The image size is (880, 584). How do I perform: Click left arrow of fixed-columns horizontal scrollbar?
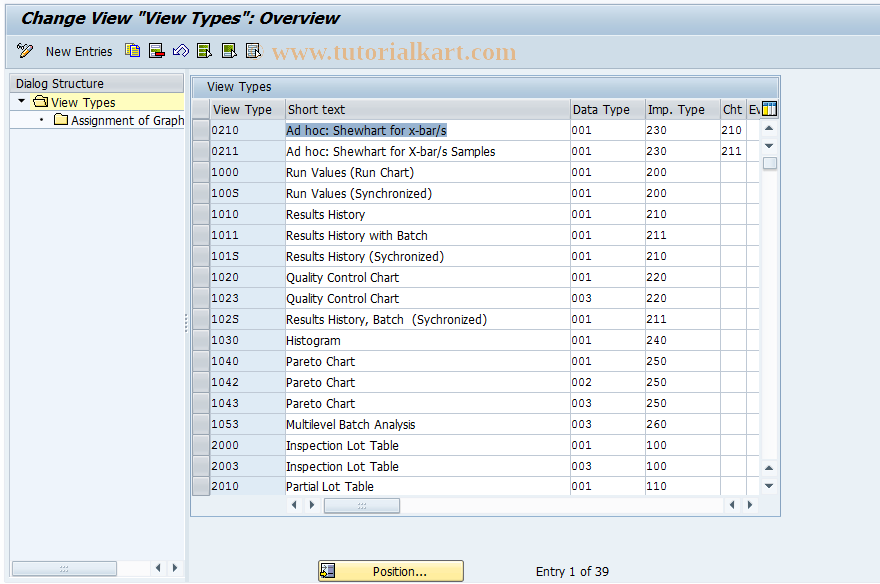pos(294,505)
